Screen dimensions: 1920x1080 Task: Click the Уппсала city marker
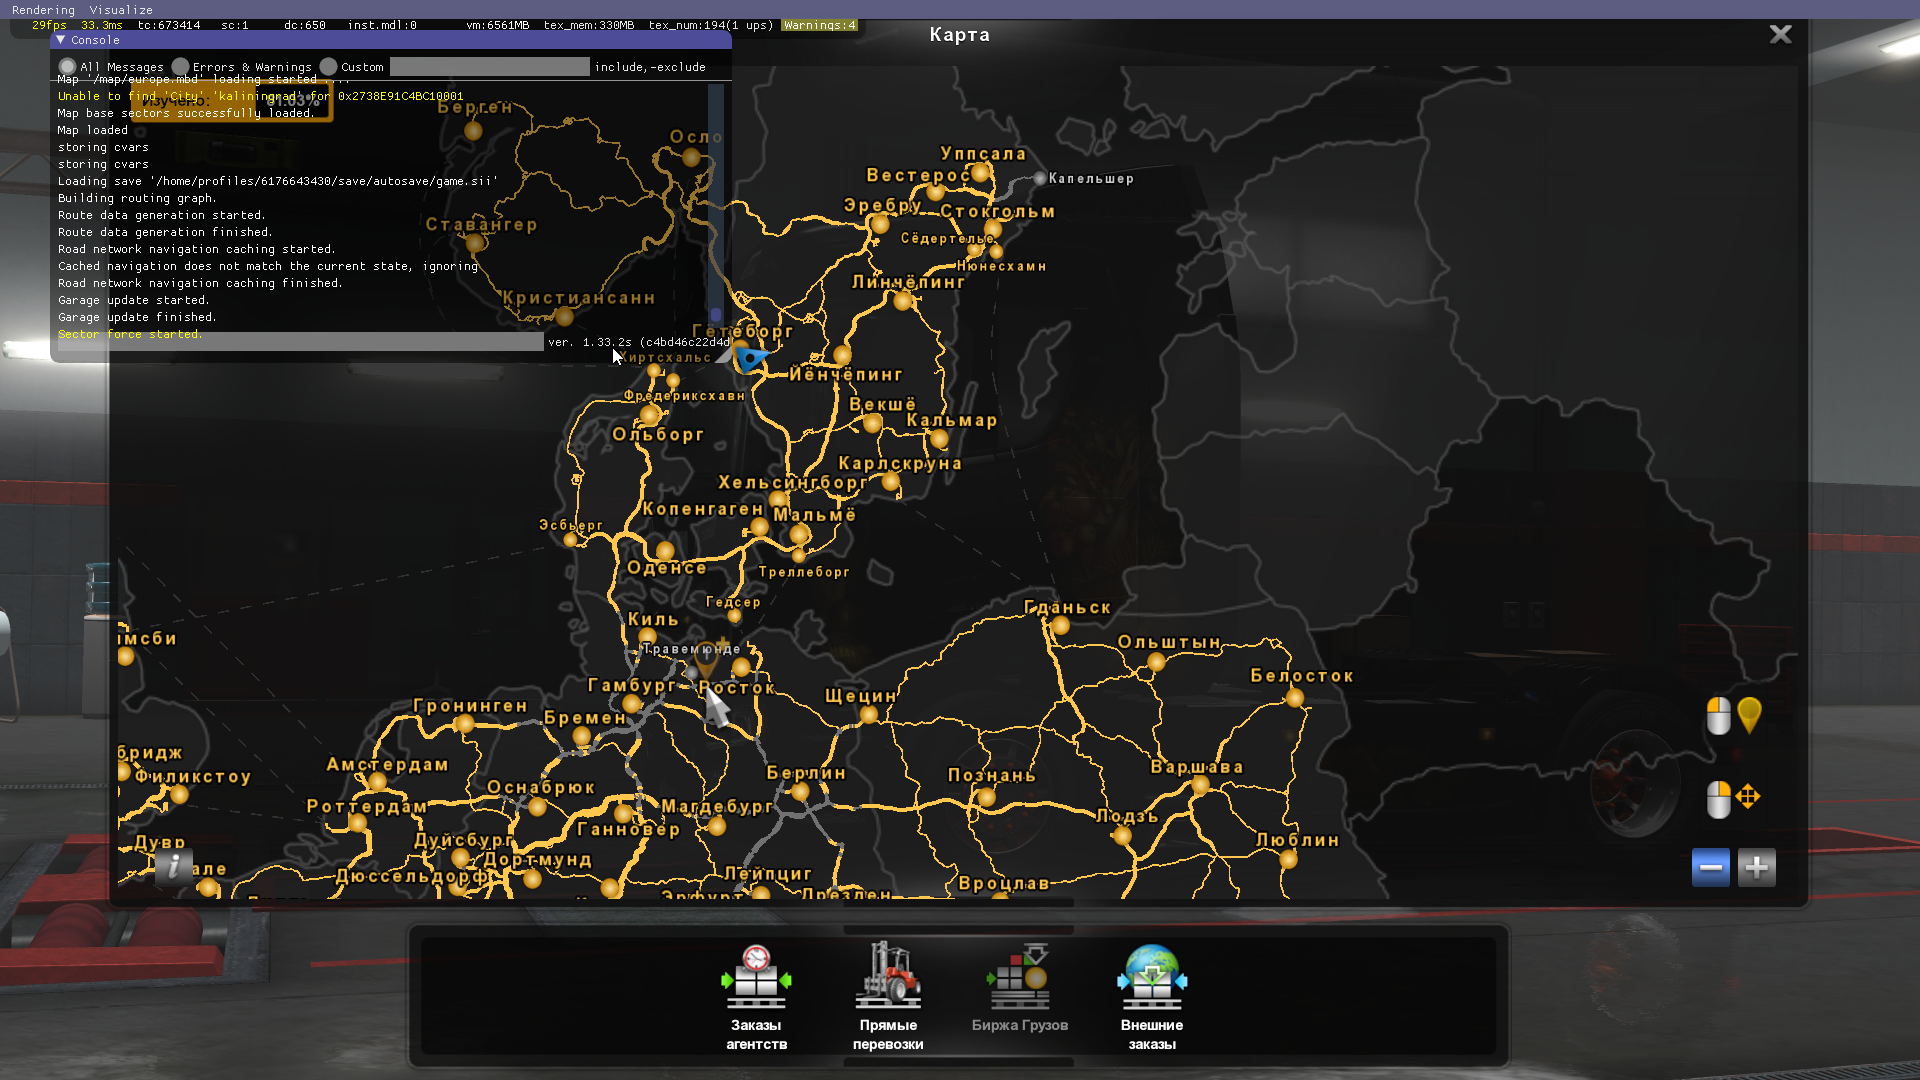(x=981, y=173)
